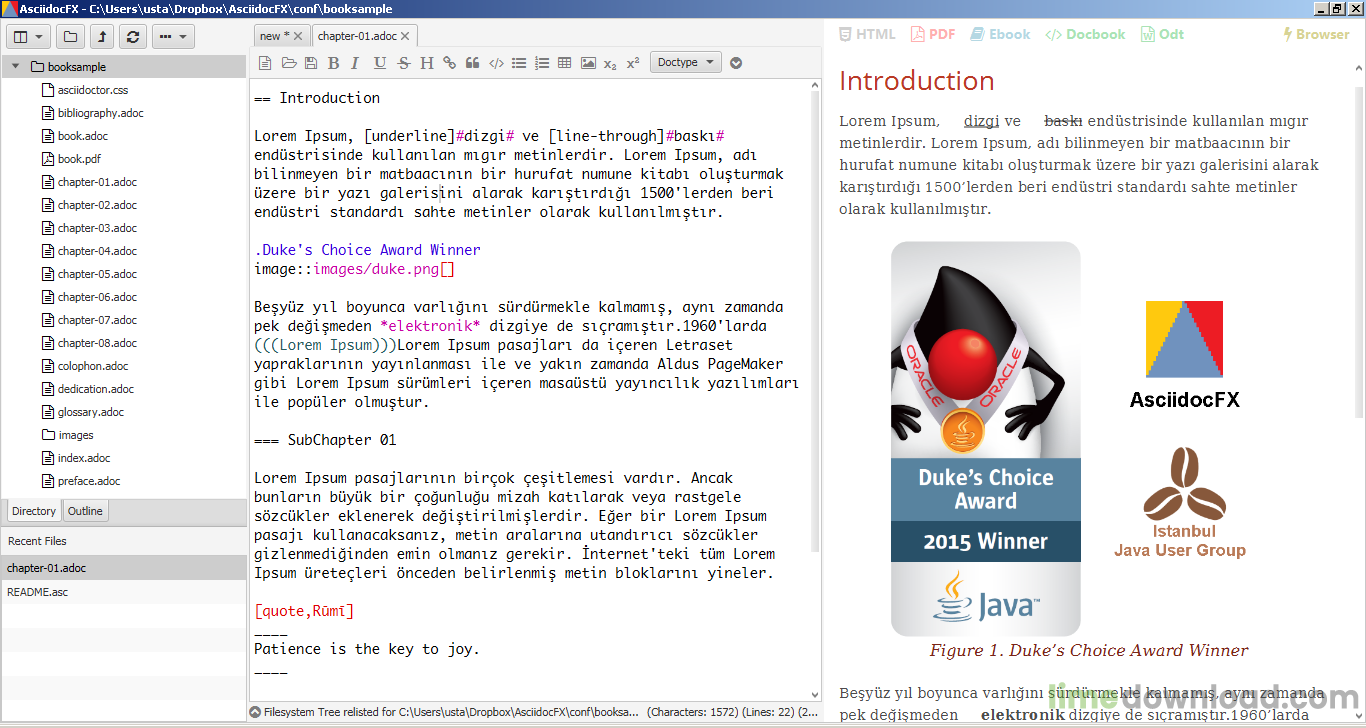Open preview in Browser
This screenshot has height=728, width=1366.
(1316, 34)
